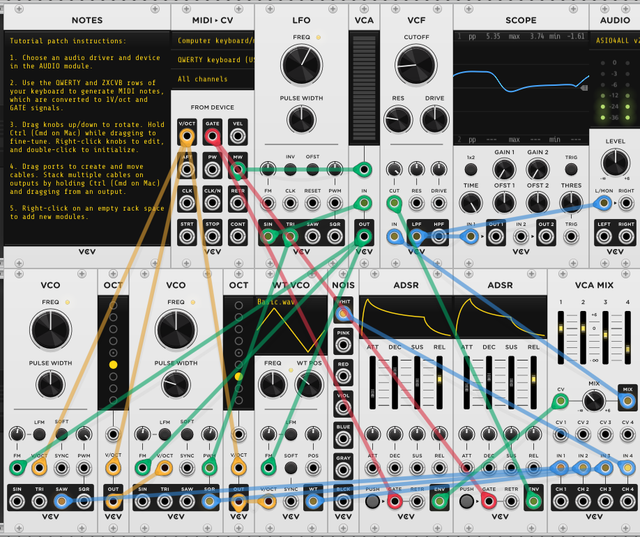
Task: Click the MIX output port on VCA MIX
Action: pos(627,401)
